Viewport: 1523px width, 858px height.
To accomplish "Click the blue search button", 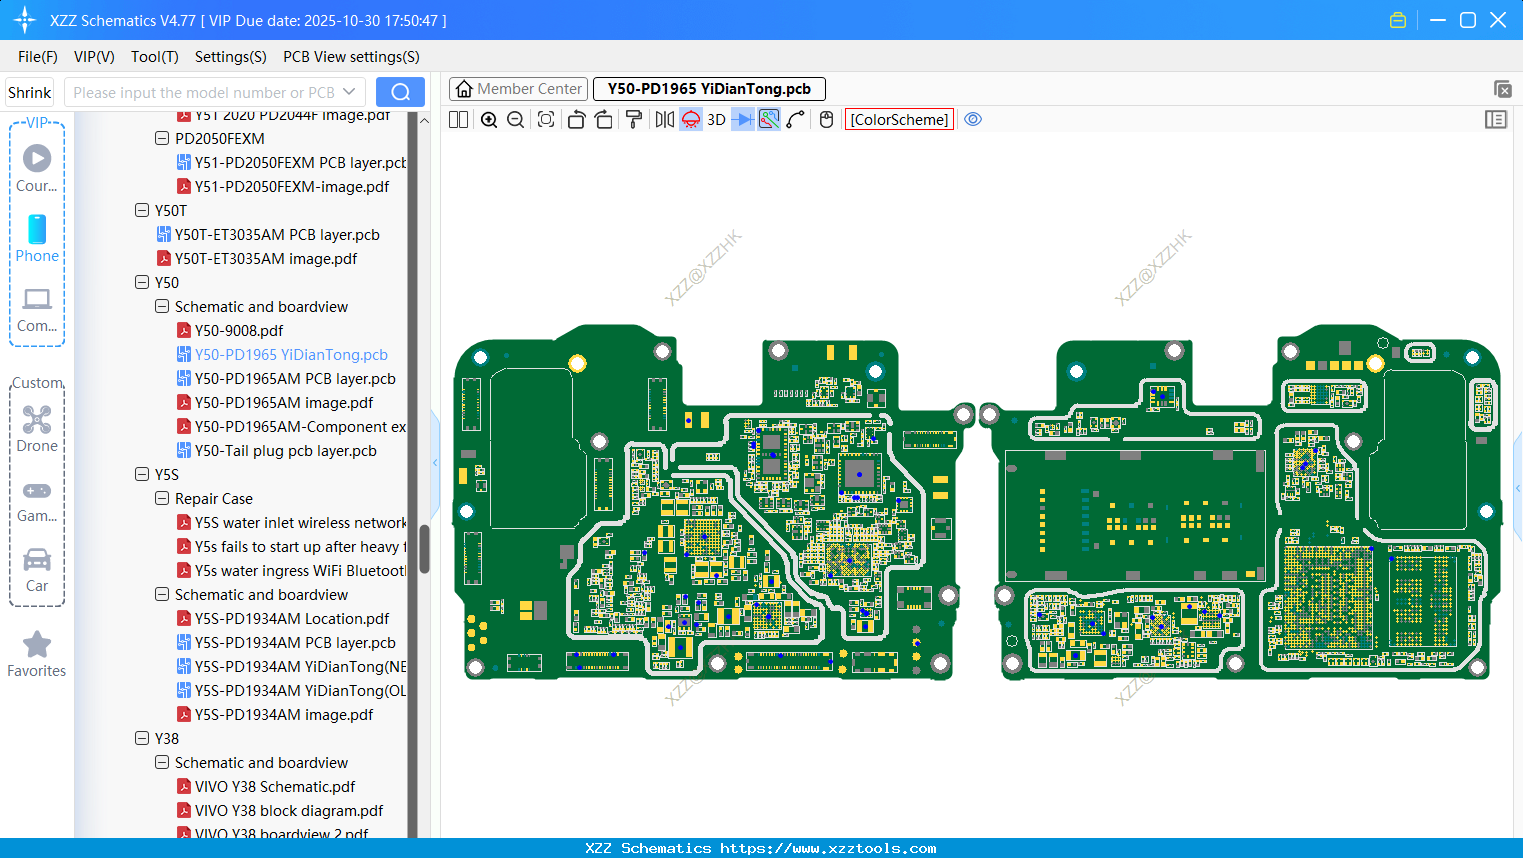I will [400, 92].
